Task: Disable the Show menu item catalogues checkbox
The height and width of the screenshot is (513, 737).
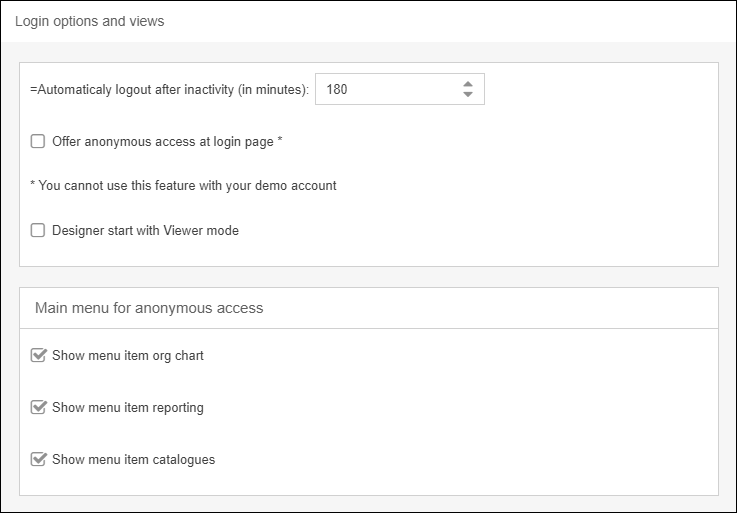Action: click(39, 459)
